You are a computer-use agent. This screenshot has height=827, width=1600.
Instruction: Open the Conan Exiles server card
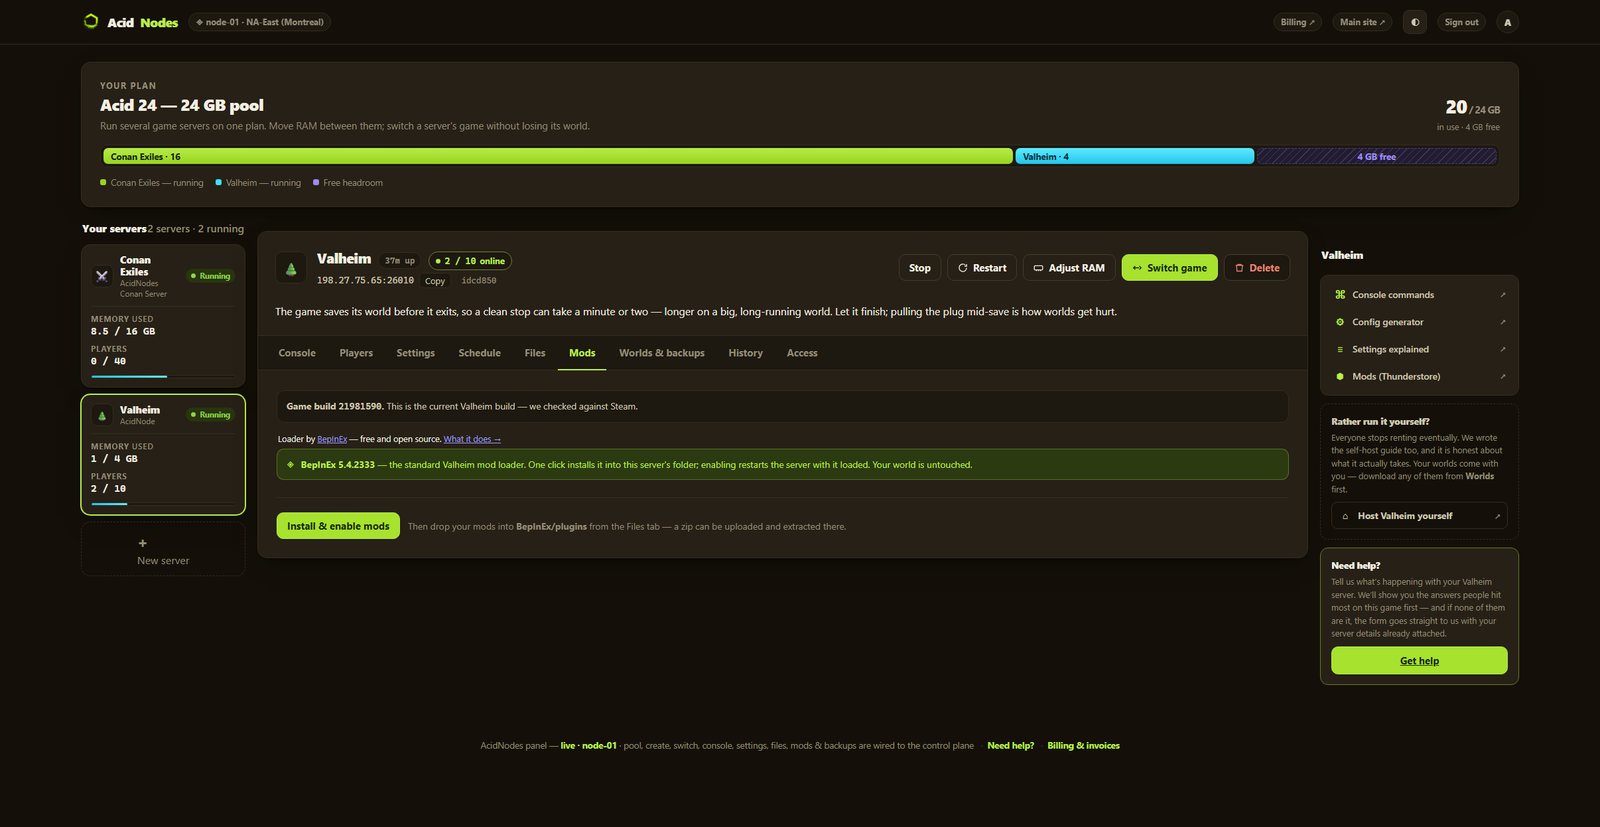click(163, 315)
